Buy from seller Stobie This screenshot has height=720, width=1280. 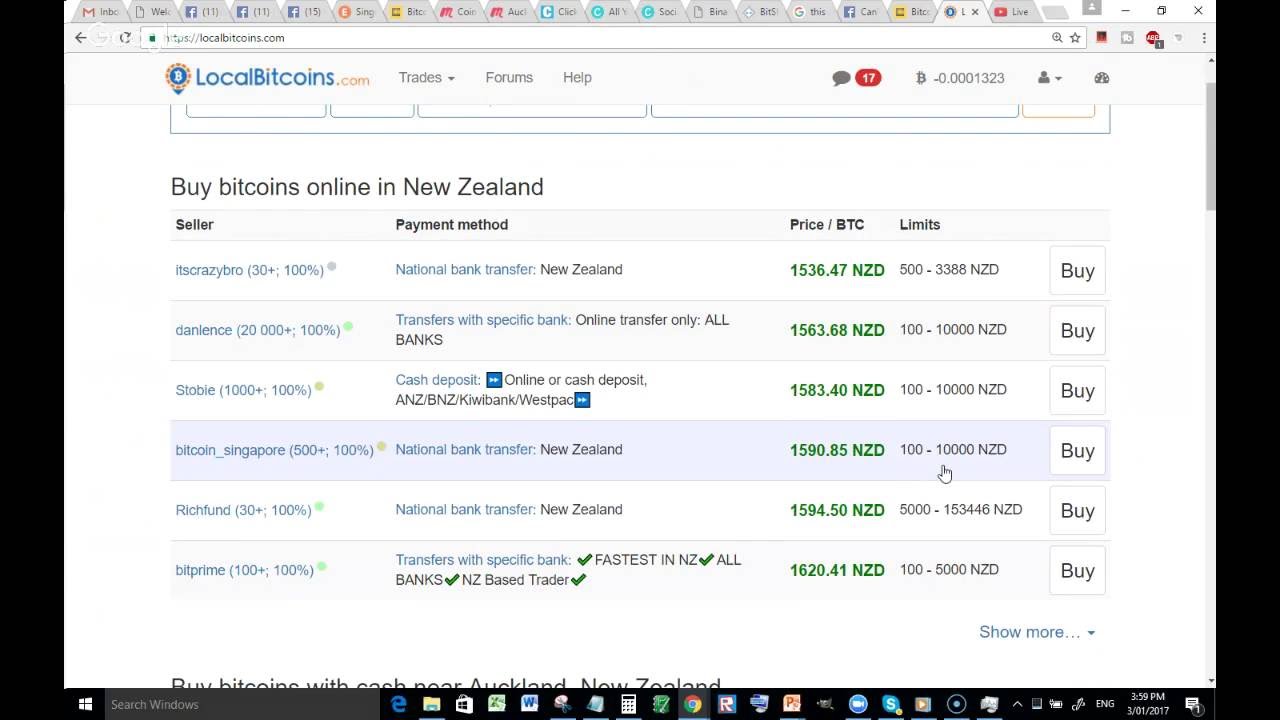coord(1077,390)
